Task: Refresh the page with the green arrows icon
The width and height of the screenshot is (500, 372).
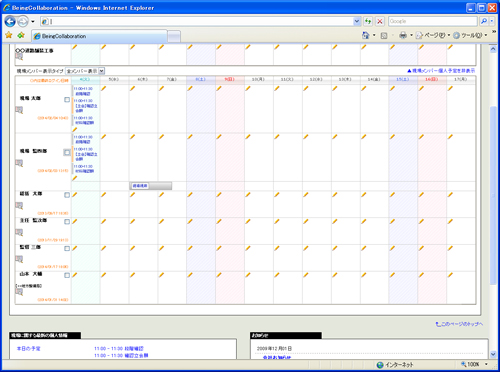Action: [x=368, y=21]
